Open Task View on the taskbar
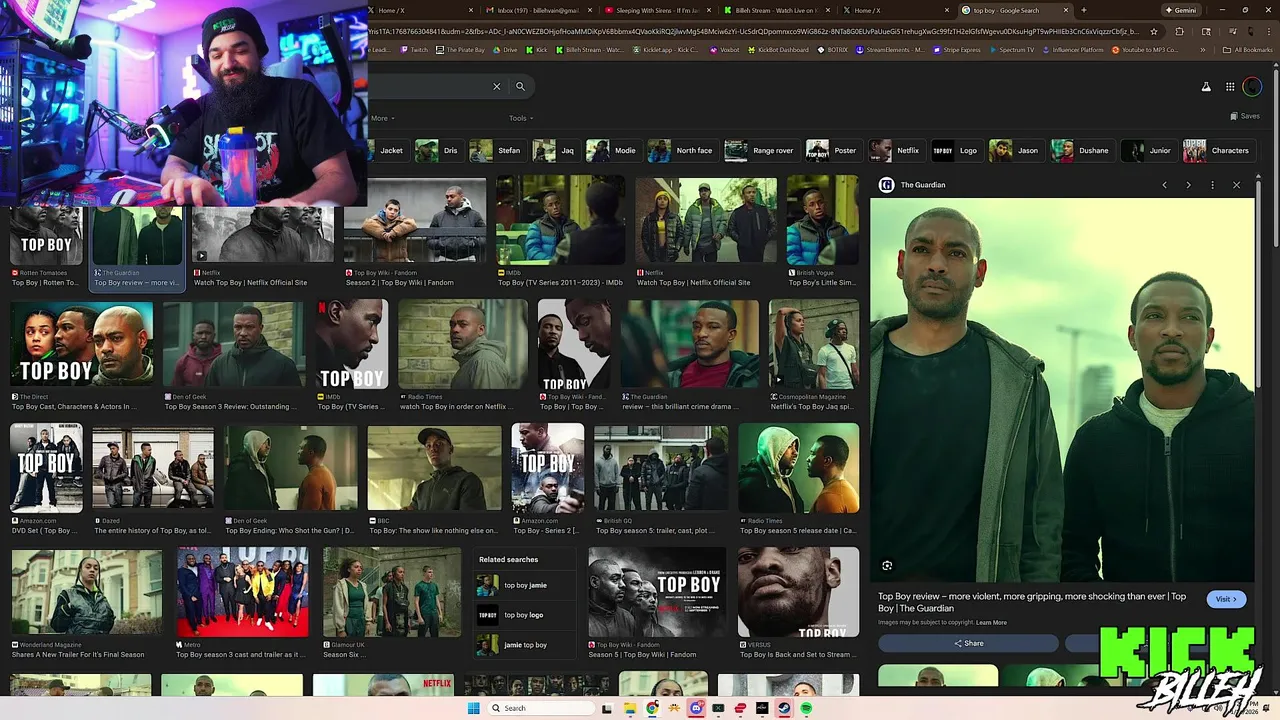This screenshot has height=720, width=1280. (x=607, y=708)
